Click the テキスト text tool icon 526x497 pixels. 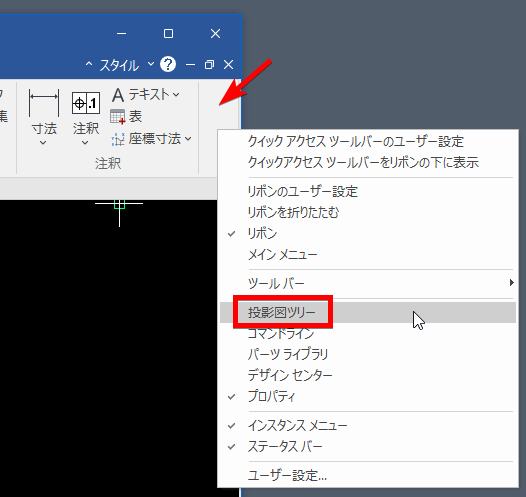[118, 95]
